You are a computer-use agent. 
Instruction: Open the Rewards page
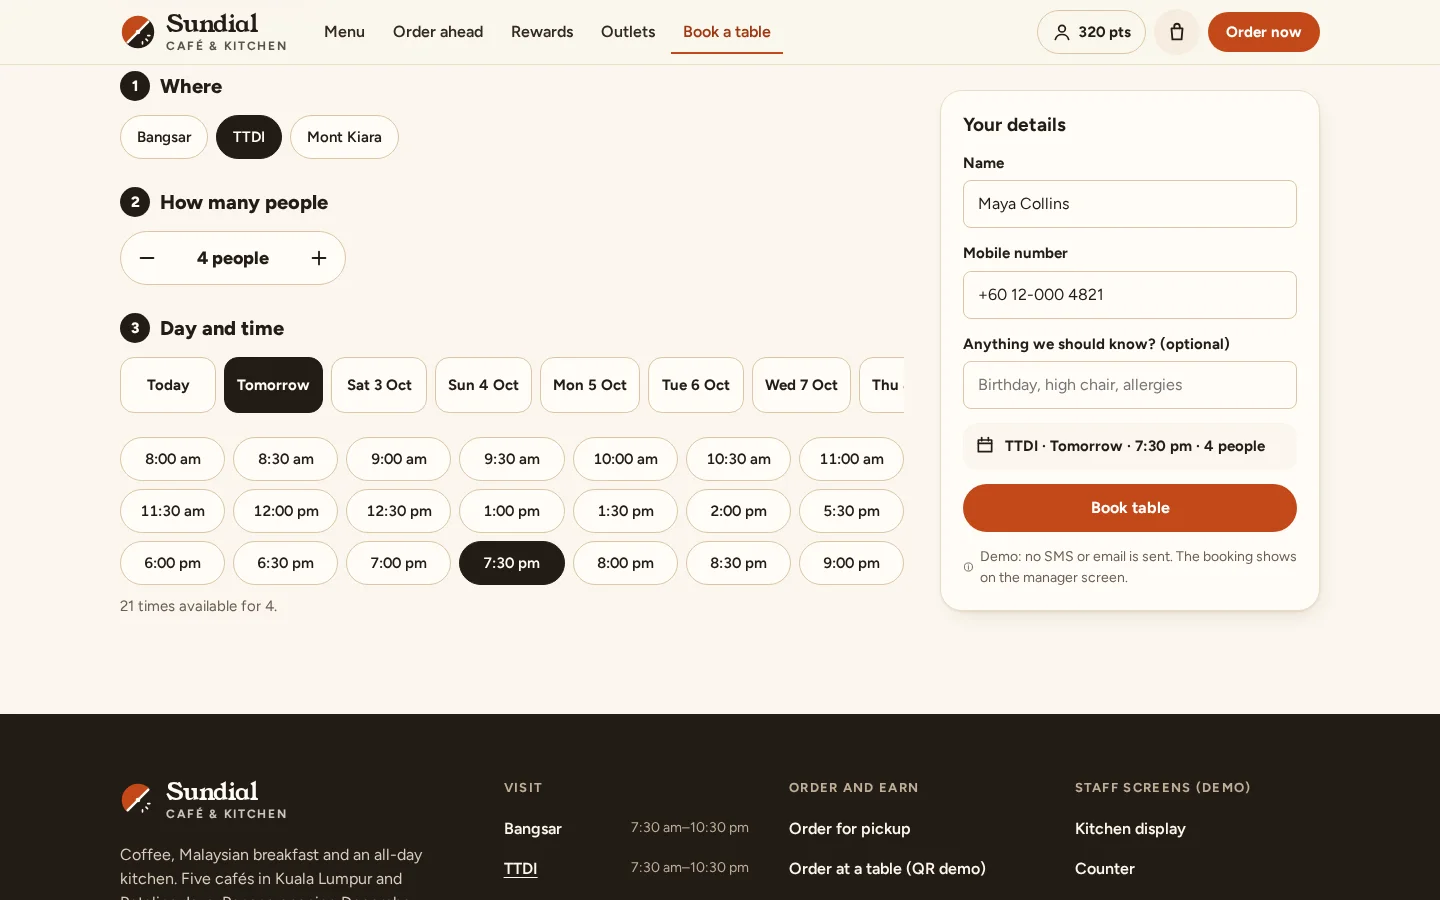[542, 32]
